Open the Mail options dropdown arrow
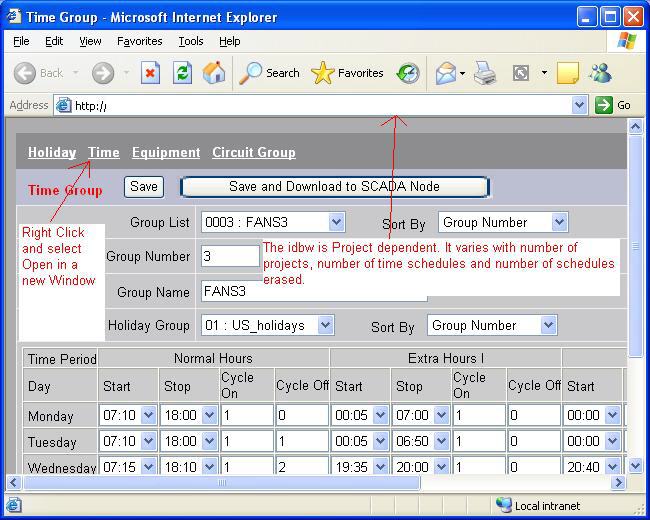 point(462,73)
